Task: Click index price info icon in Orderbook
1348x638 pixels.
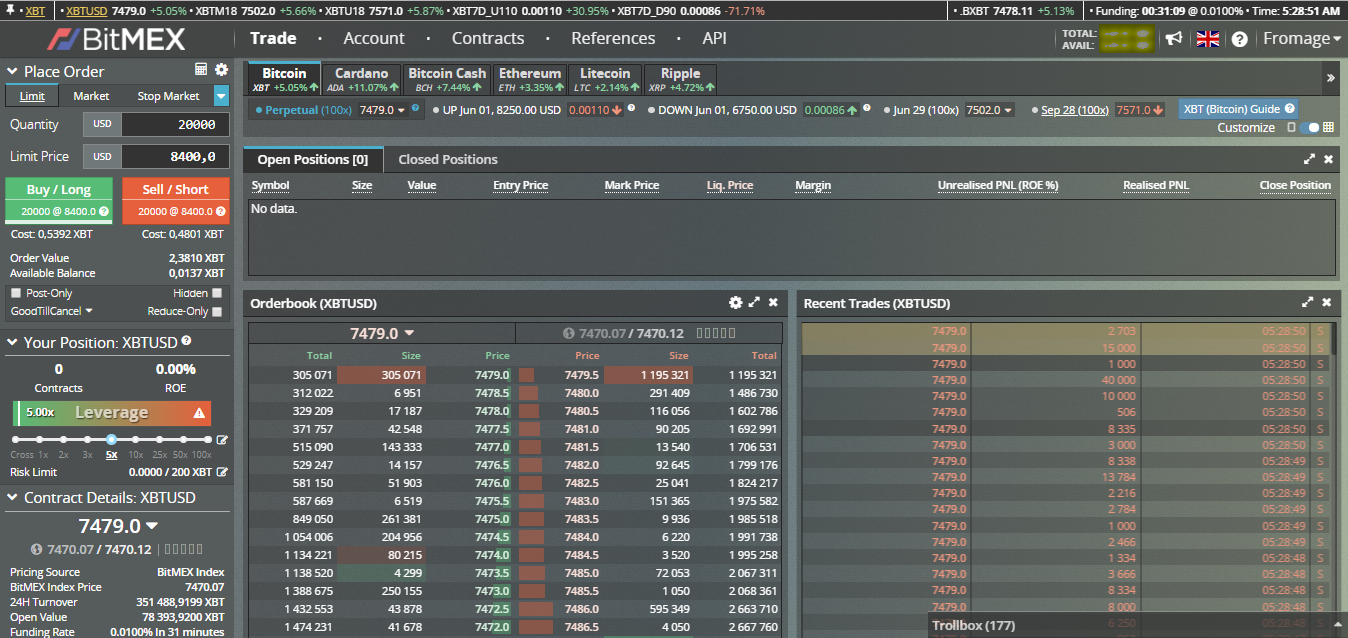Action: pos(568,333)
